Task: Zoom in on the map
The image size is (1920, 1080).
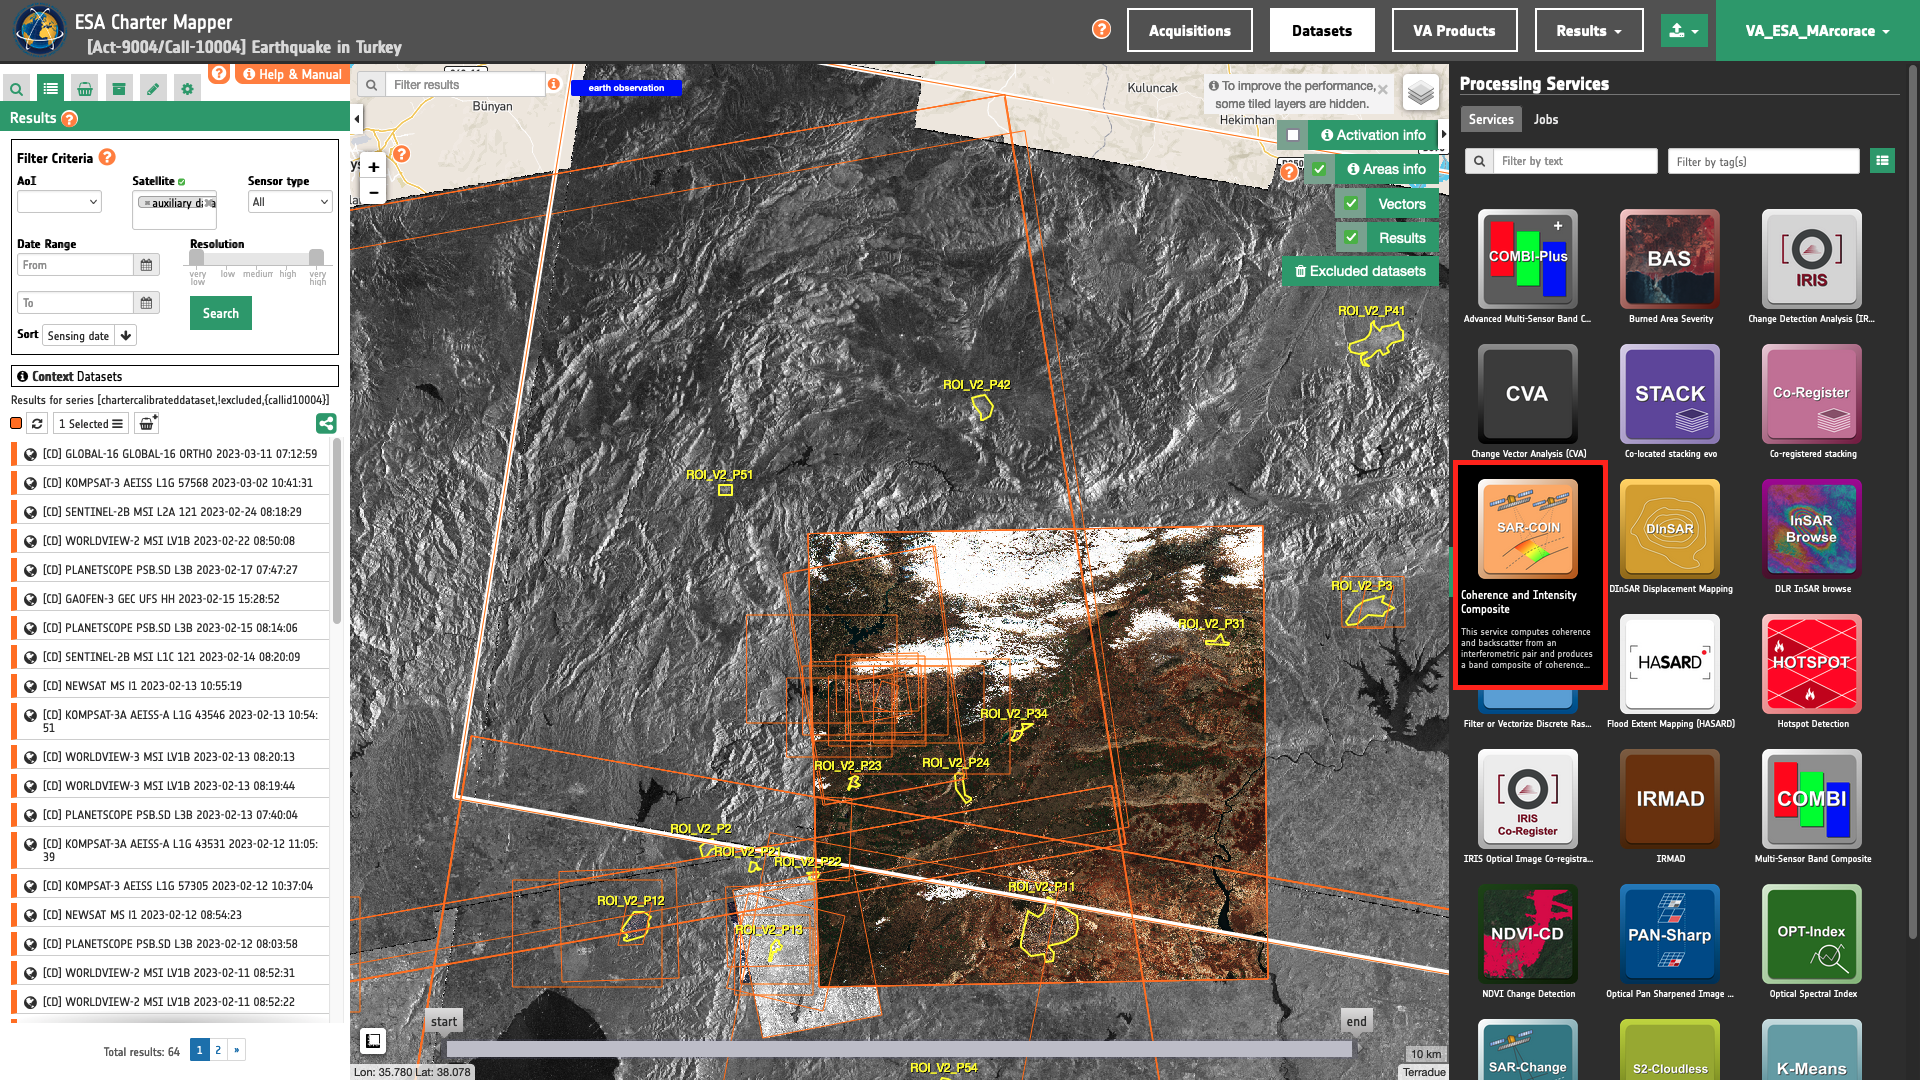Action: [x=373, y=167]
